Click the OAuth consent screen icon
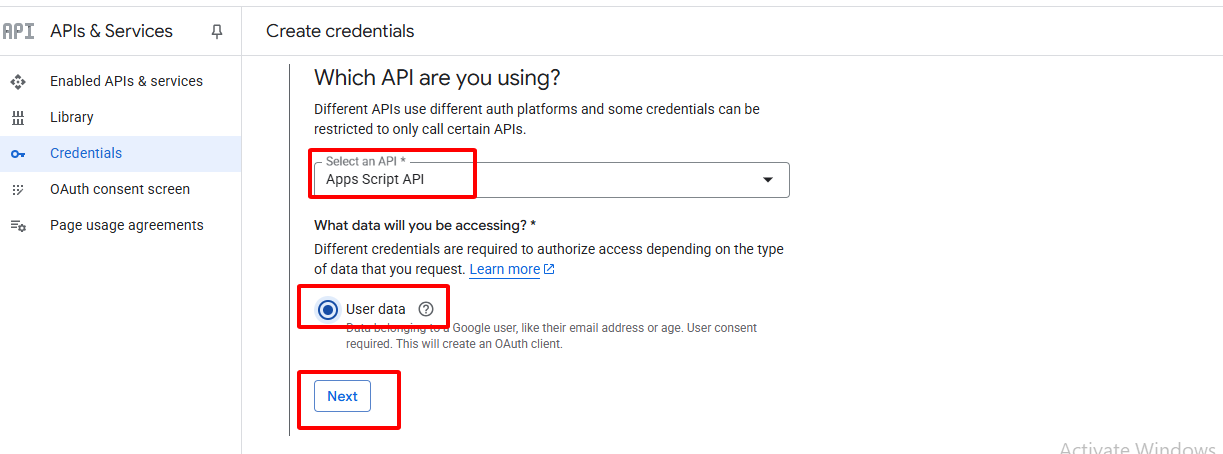 [18, 189]
